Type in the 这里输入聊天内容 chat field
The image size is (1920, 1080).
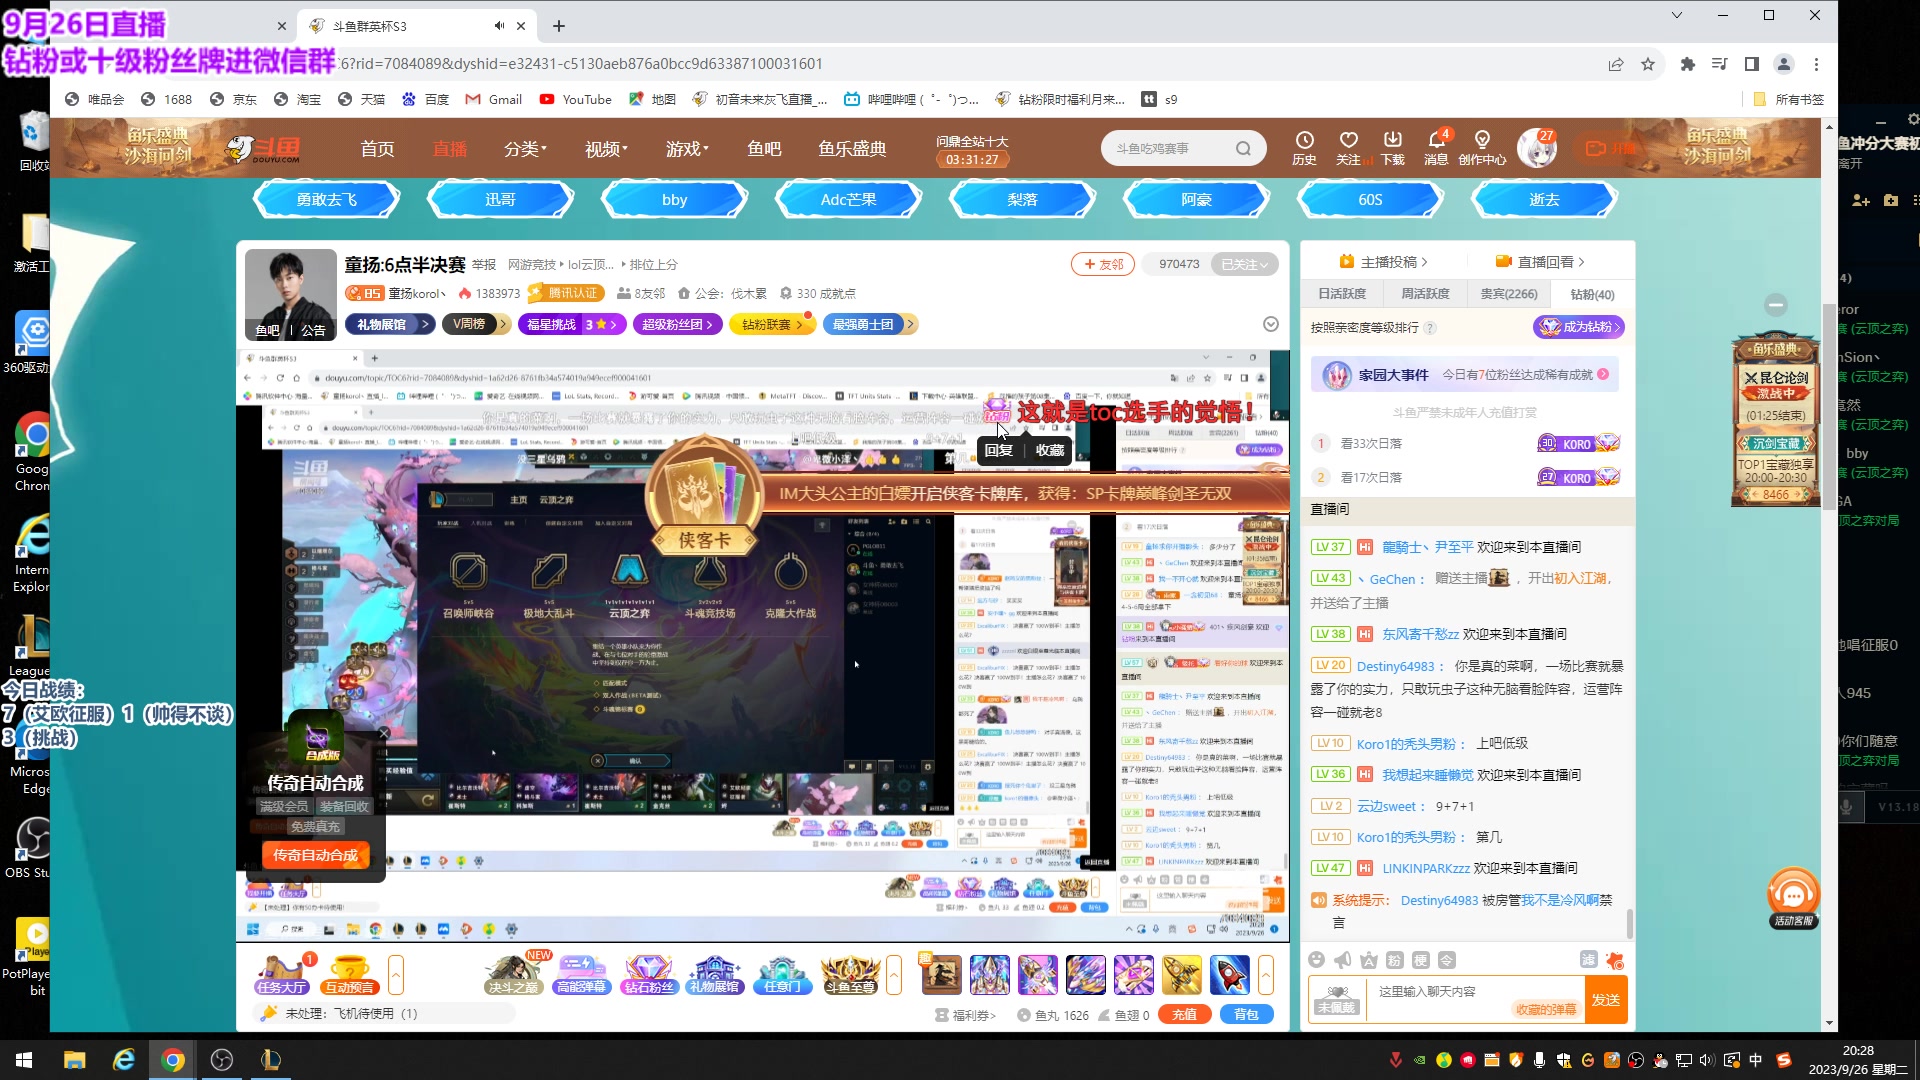click(1450, 990)
